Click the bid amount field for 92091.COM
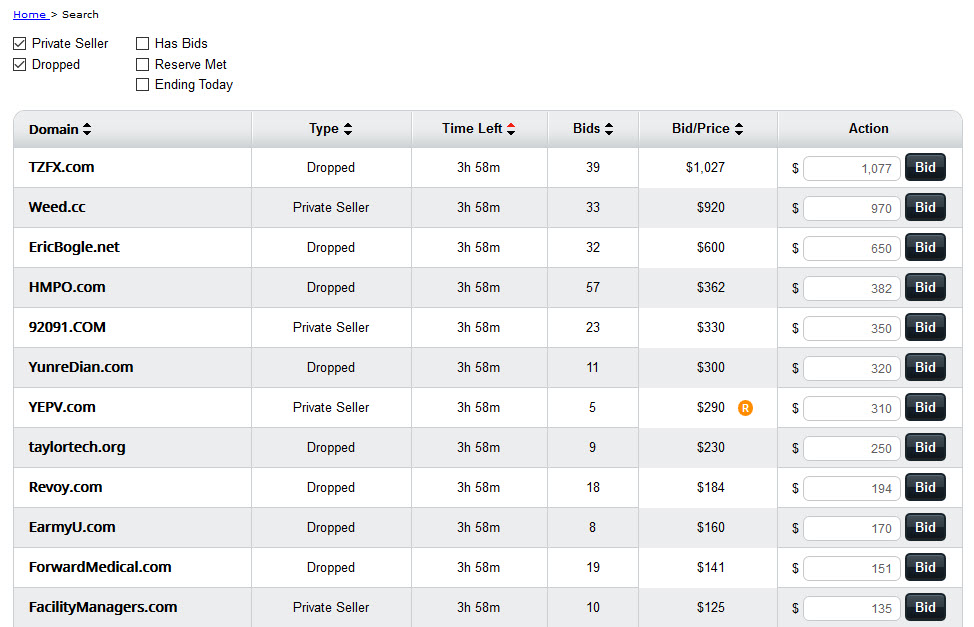 (x=852, y=328)
